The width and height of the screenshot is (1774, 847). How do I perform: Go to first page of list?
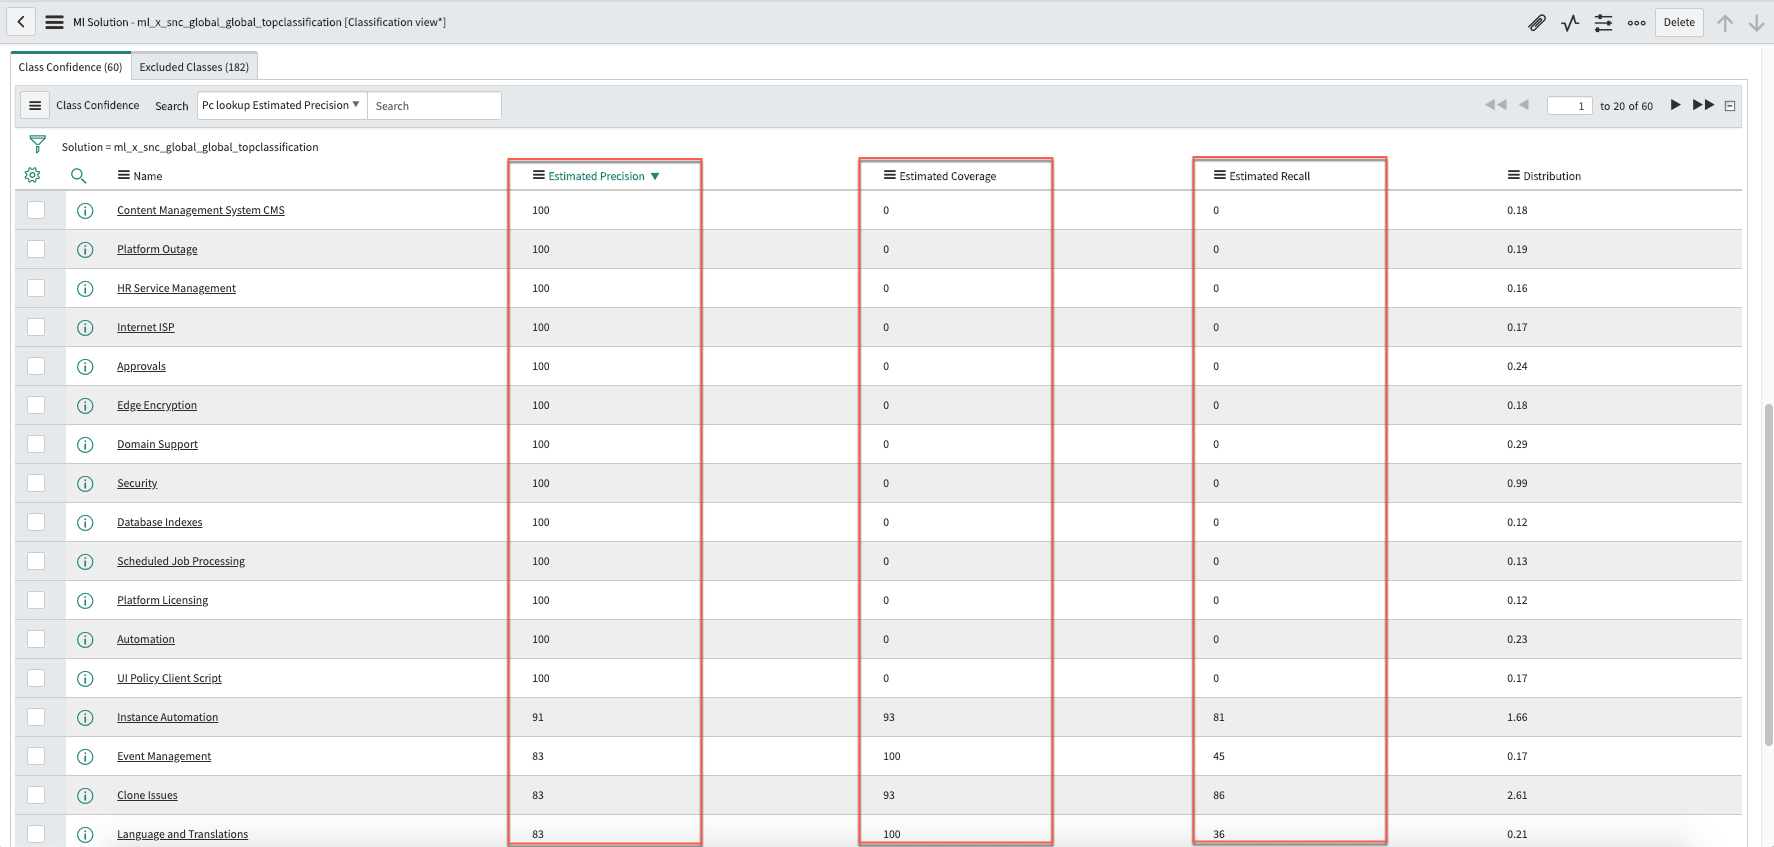[x=1496, y=104]
